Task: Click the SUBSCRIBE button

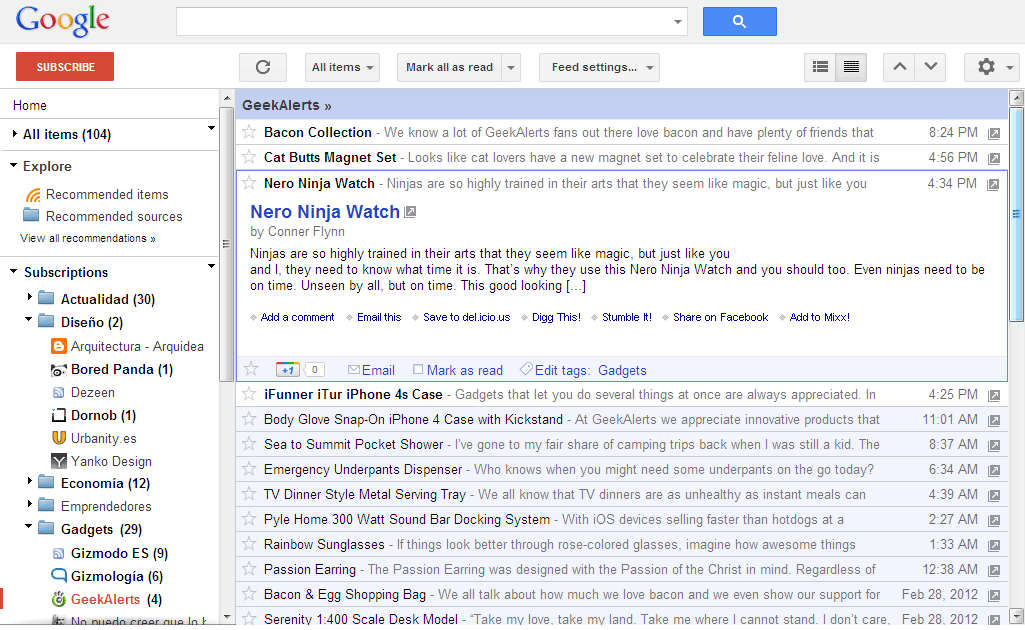Action: click(64, 66)
